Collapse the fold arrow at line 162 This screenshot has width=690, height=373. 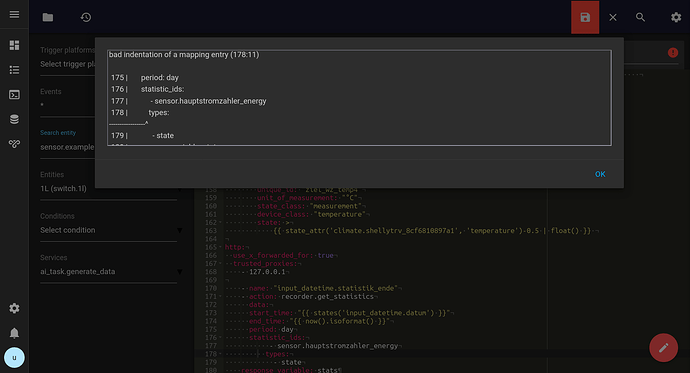pos(220,223)
